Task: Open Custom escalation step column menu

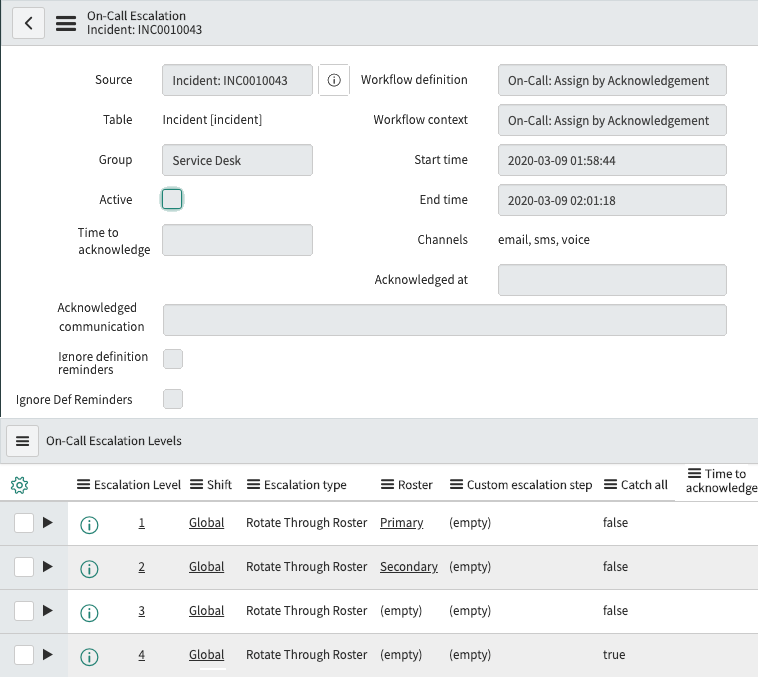Action: [456, 484]
